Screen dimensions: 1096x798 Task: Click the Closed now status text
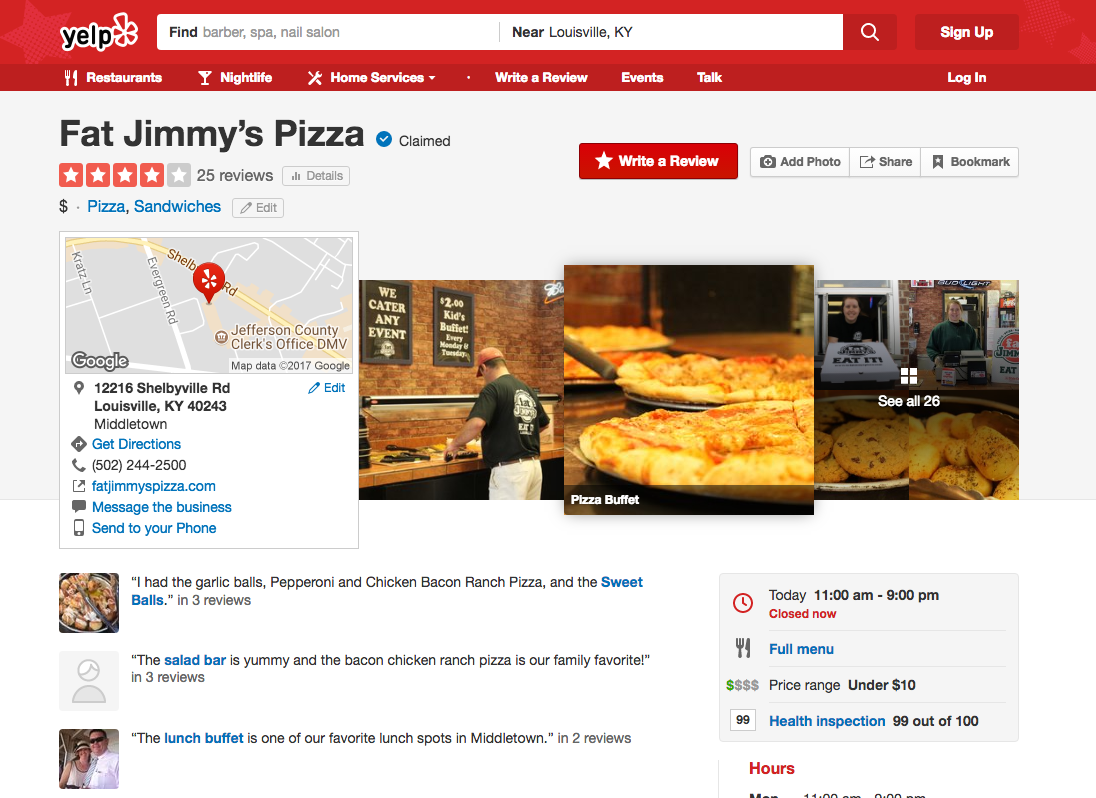802,614
